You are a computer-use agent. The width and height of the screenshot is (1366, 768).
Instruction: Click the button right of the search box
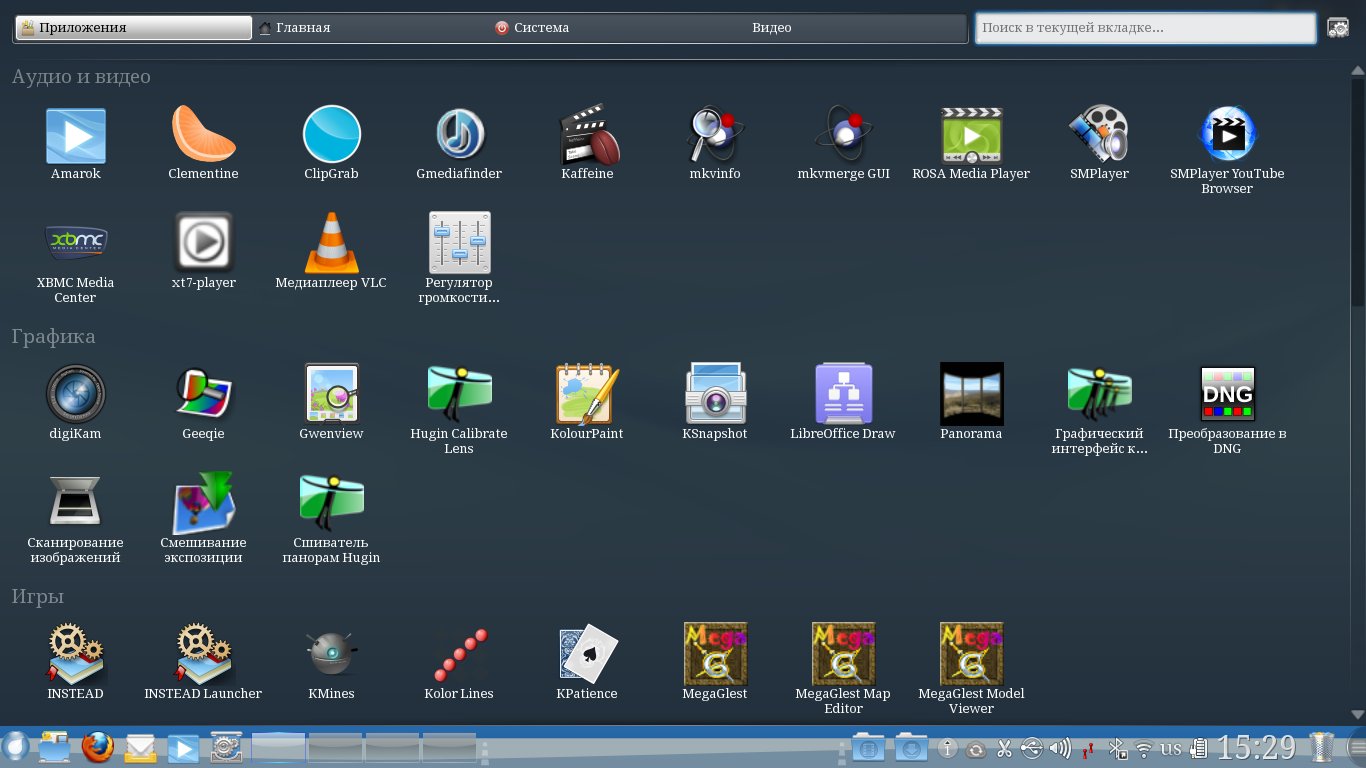[x=1337, y=28]
